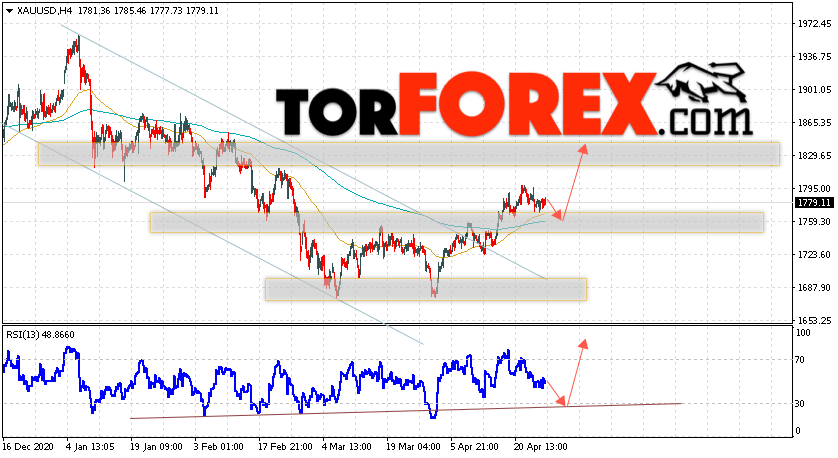Select the 3 Feb 01:00 time label
Image resolution: width=838 pixels, height=458 pixels.
[x=219, y=446]
